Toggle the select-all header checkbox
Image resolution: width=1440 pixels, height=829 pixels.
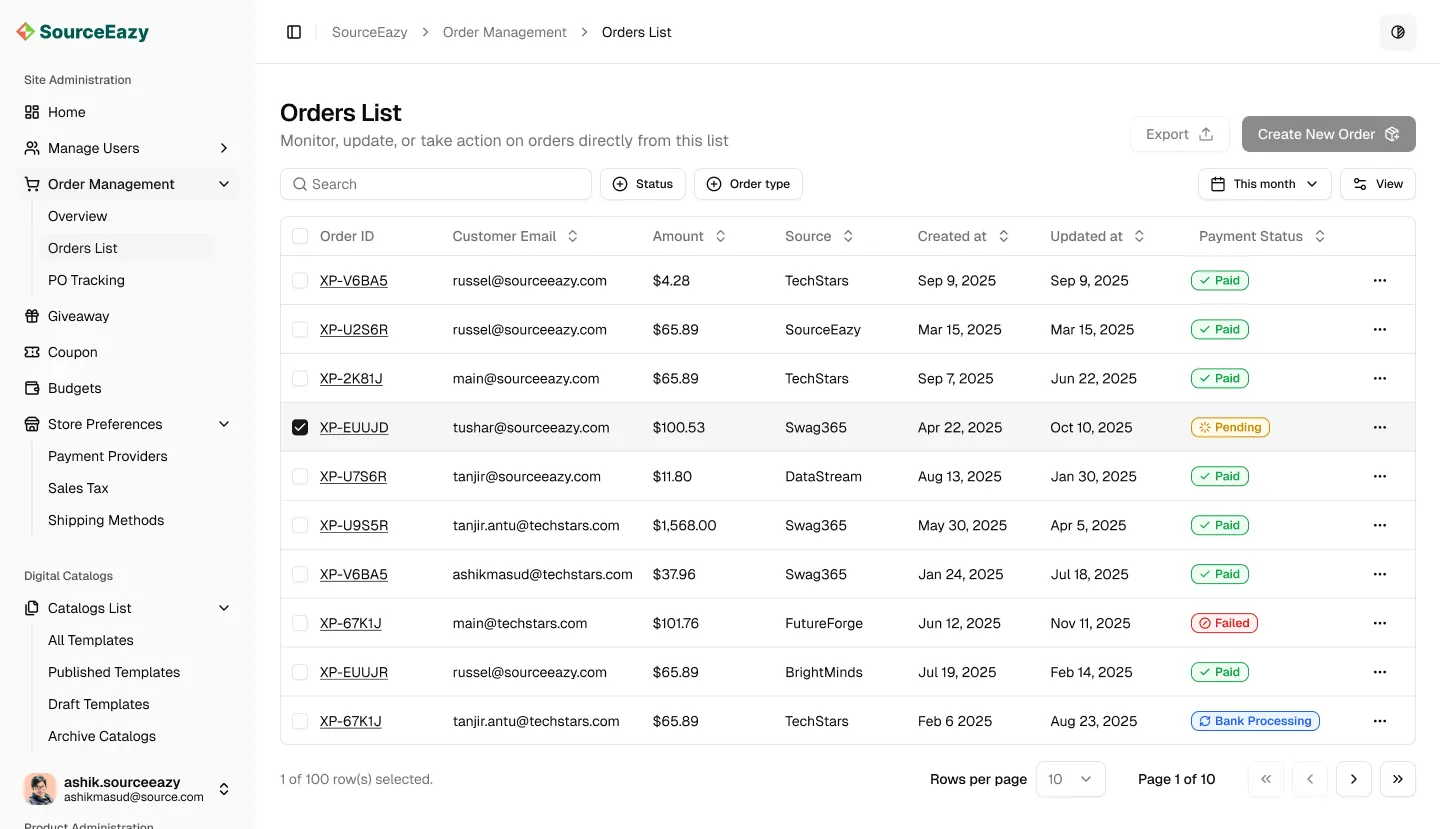click(x=300, y=236)
